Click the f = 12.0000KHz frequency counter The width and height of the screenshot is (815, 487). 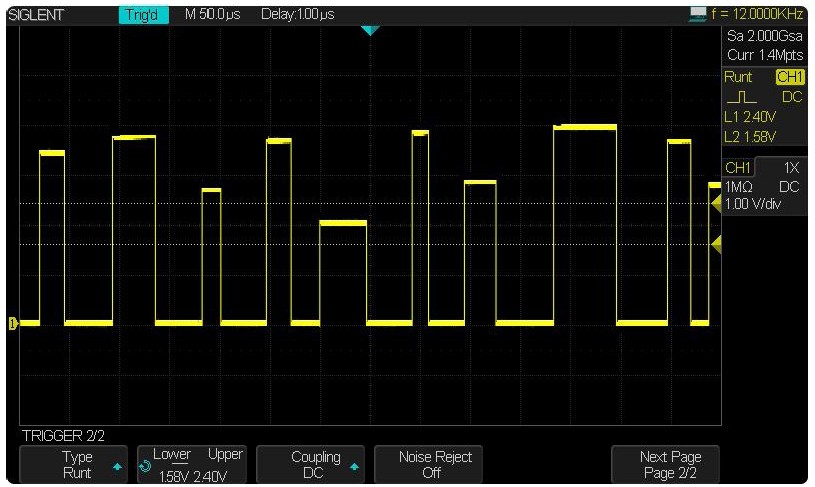point(757,14)
